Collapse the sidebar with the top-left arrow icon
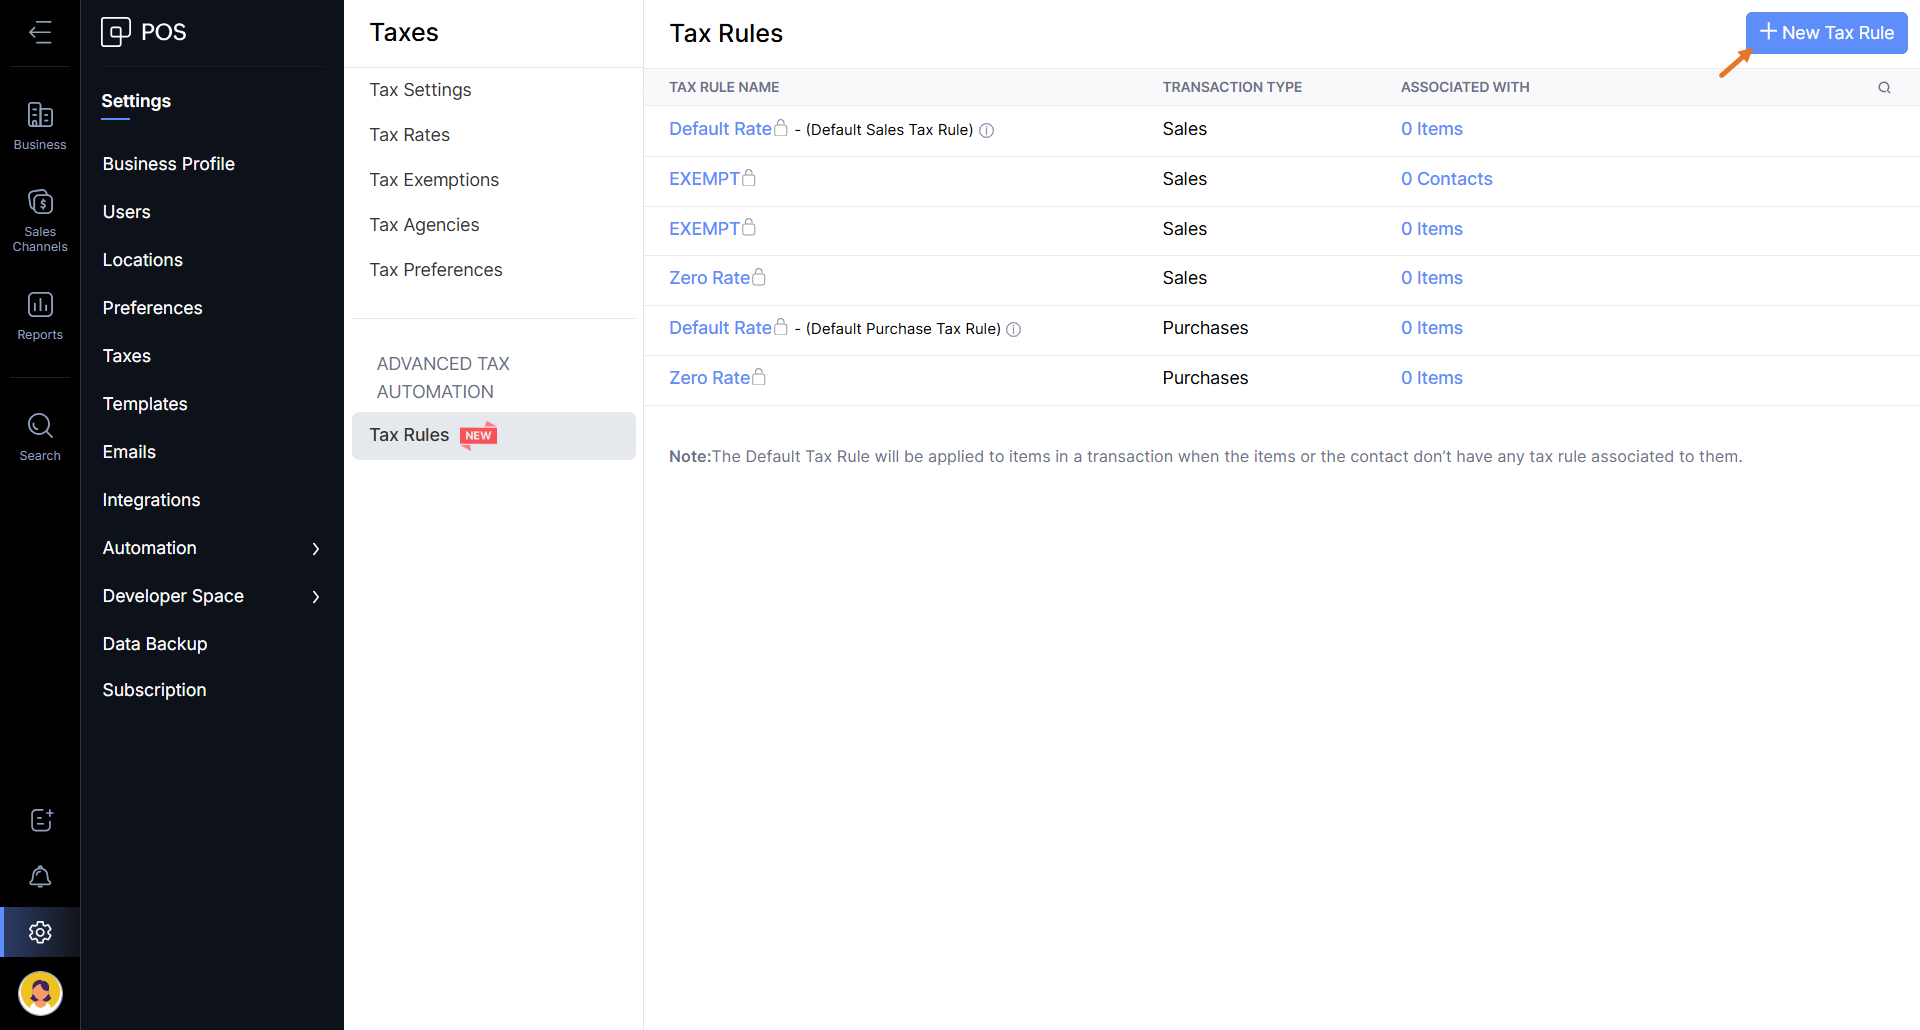The width and height of the screenshot is (1920, 1030). (40, 33)
